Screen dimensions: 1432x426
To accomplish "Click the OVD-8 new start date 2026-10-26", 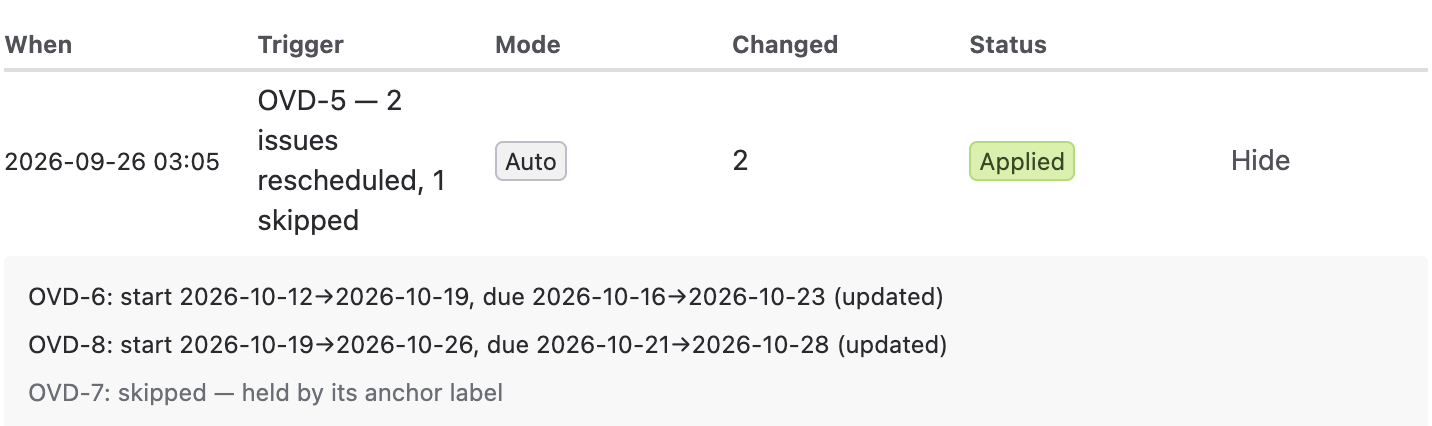I will (404, 345).
